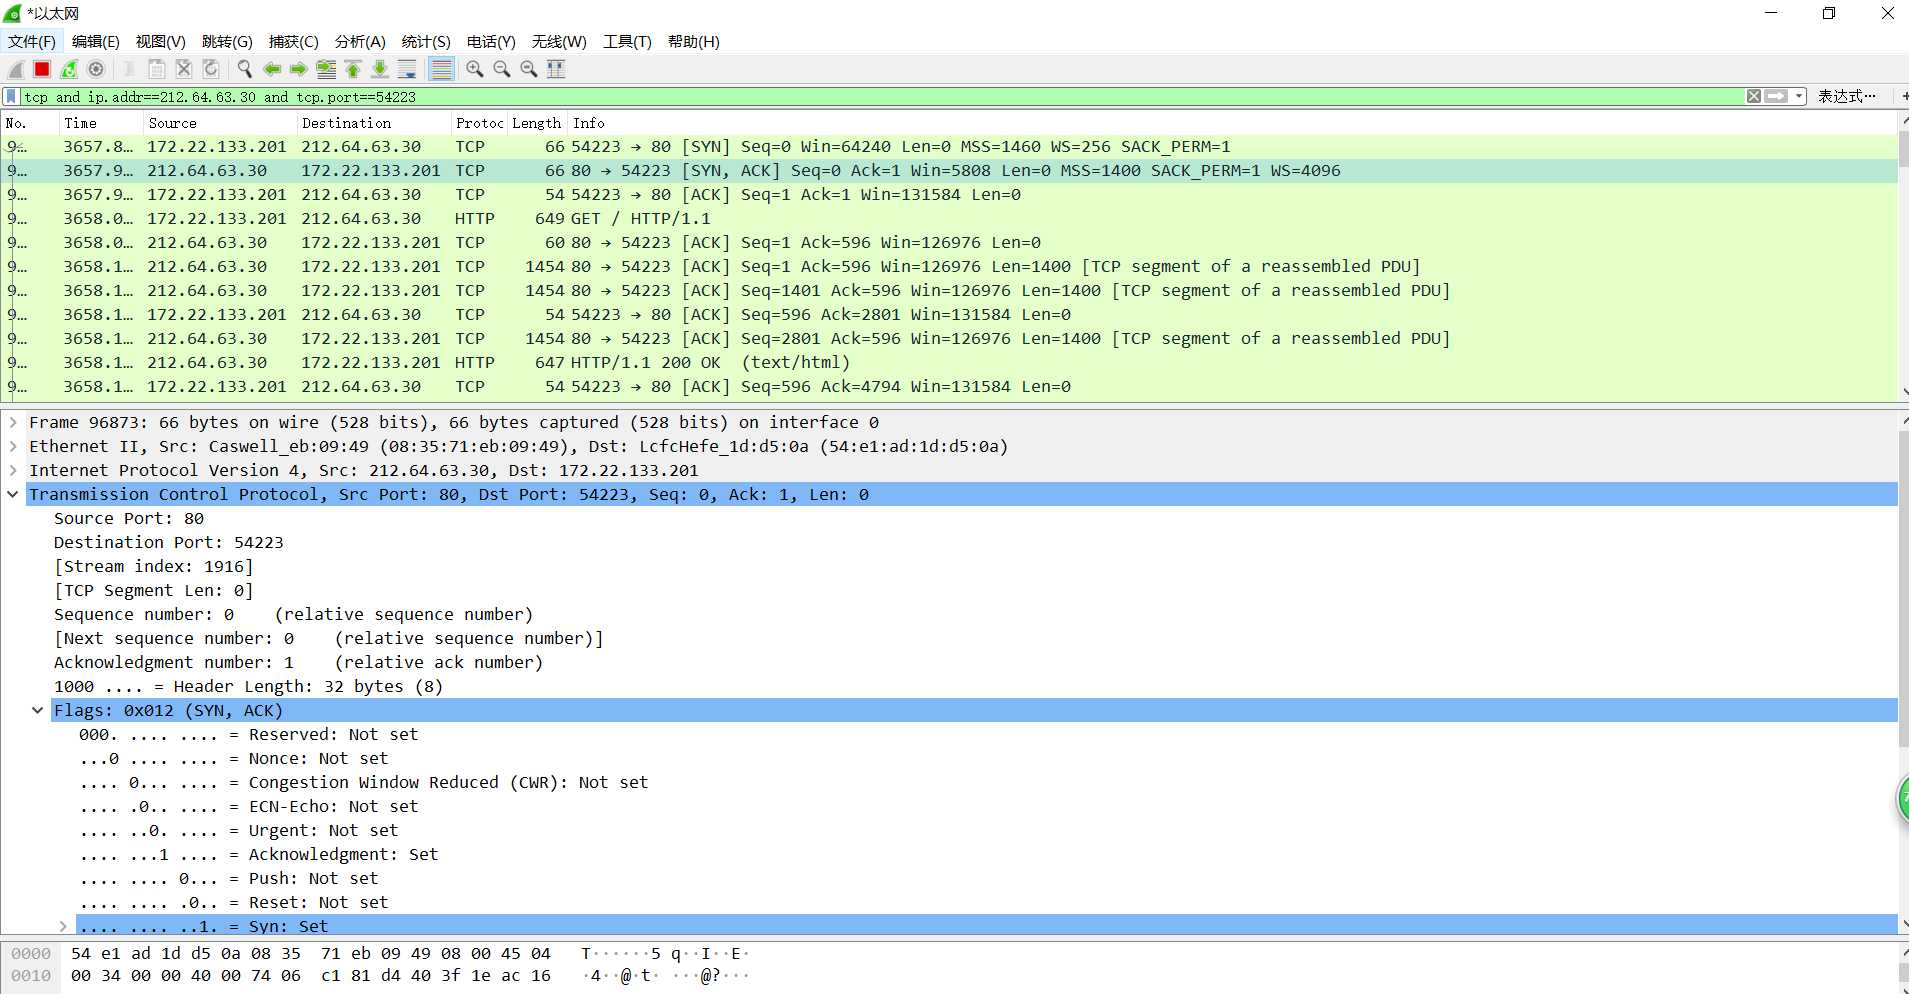
Task: Expand the Frame 96873 details
Action: coord(13,422)
